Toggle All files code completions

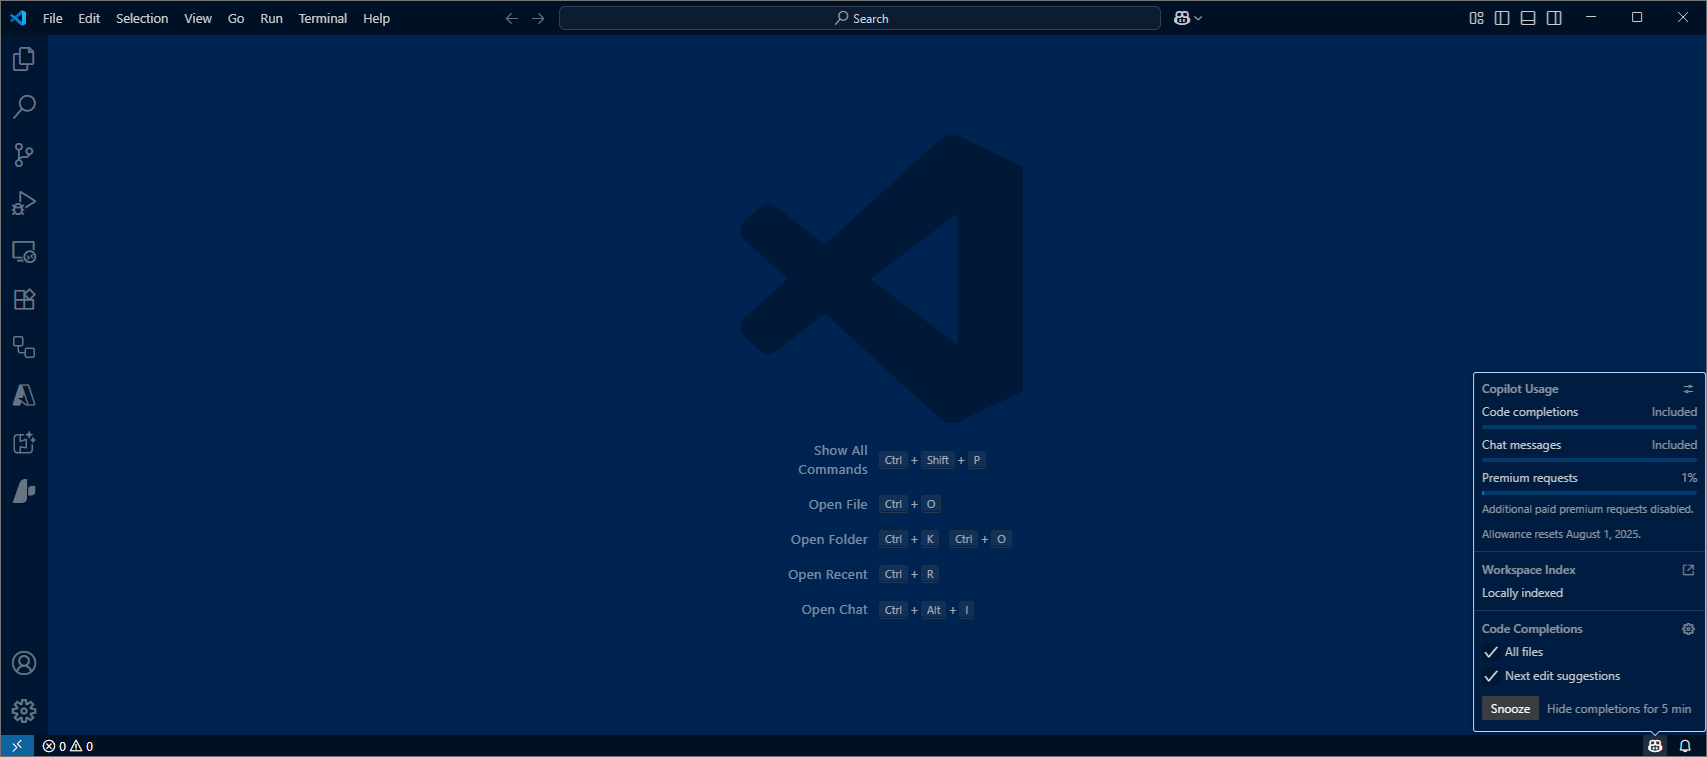pos(1491,652)
